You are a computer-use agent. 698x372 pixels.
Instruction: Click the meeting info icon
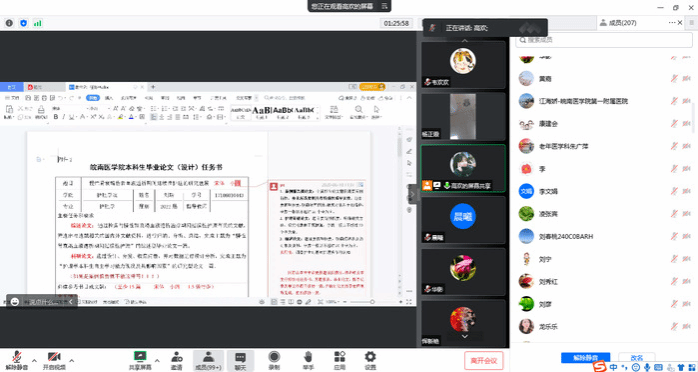click(x=9, y=23)
